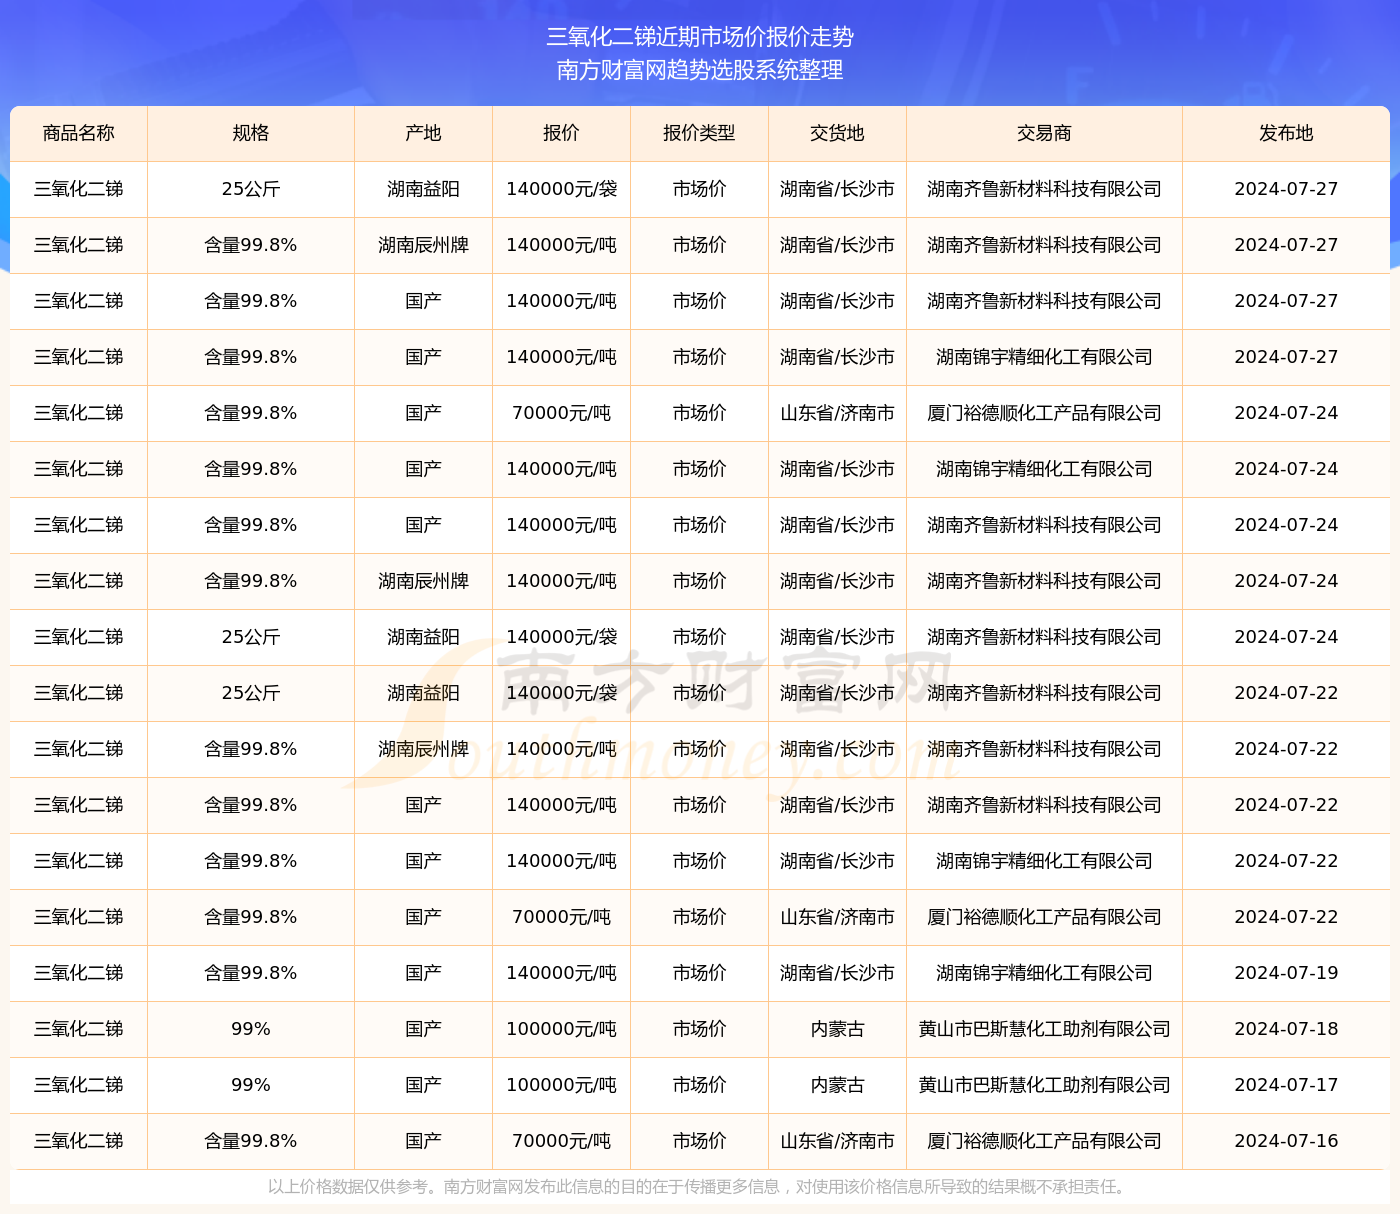1400x1214 pixels.
Task: Click 湖南锦宇精细化工有限公司 in the 2024-07-19 row
Action: coord(1044,973)
